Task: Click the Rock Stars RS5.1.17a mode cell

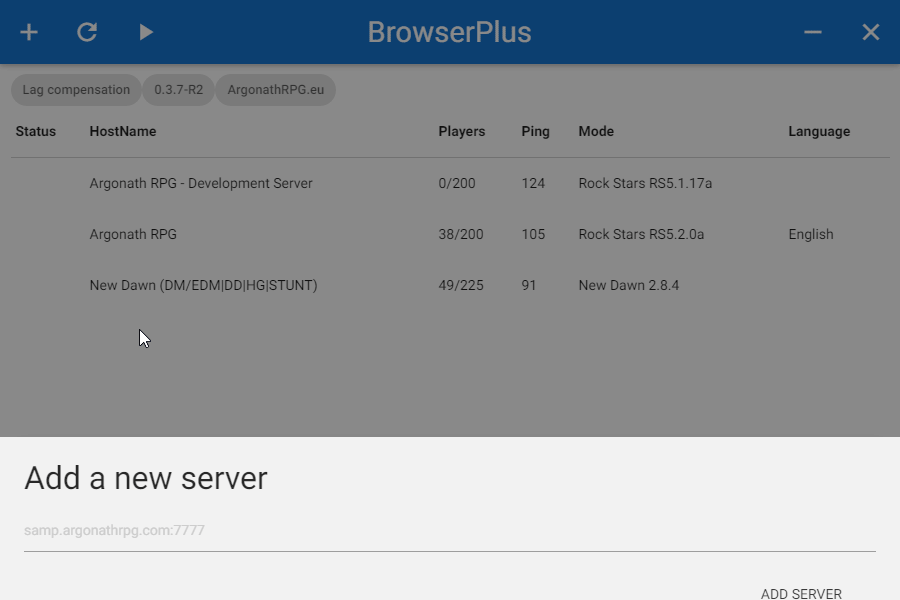Action: pyautogui.click(x=645, y=183)
